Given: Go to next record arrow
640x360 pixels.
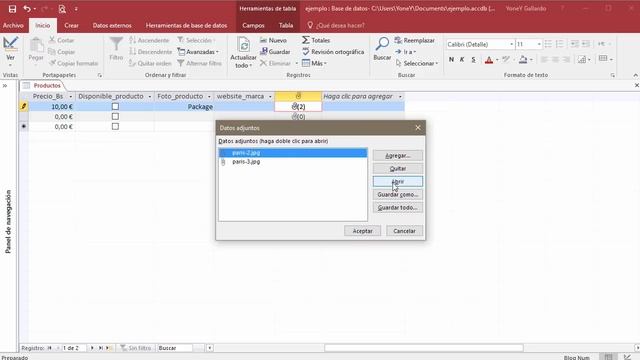Looking at the screenshot, I should click(92, 348).
